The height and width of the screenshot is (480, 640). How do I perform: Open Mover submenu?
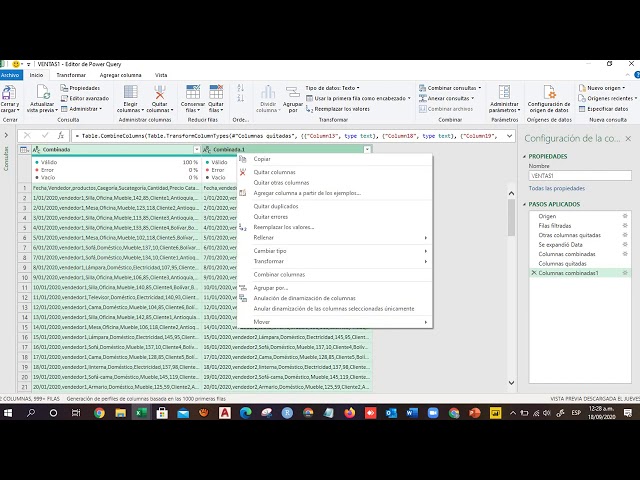click(335, 322)
